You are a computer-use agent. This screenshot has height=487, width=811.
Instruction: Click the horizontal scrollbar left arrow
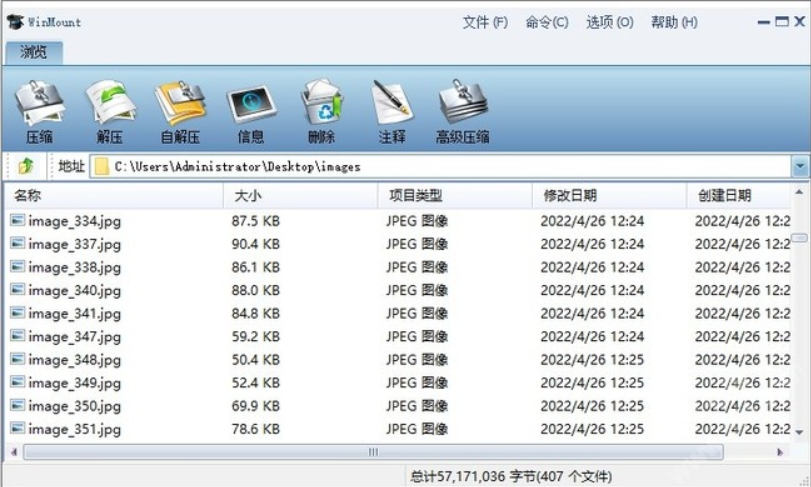click(14, 452)
